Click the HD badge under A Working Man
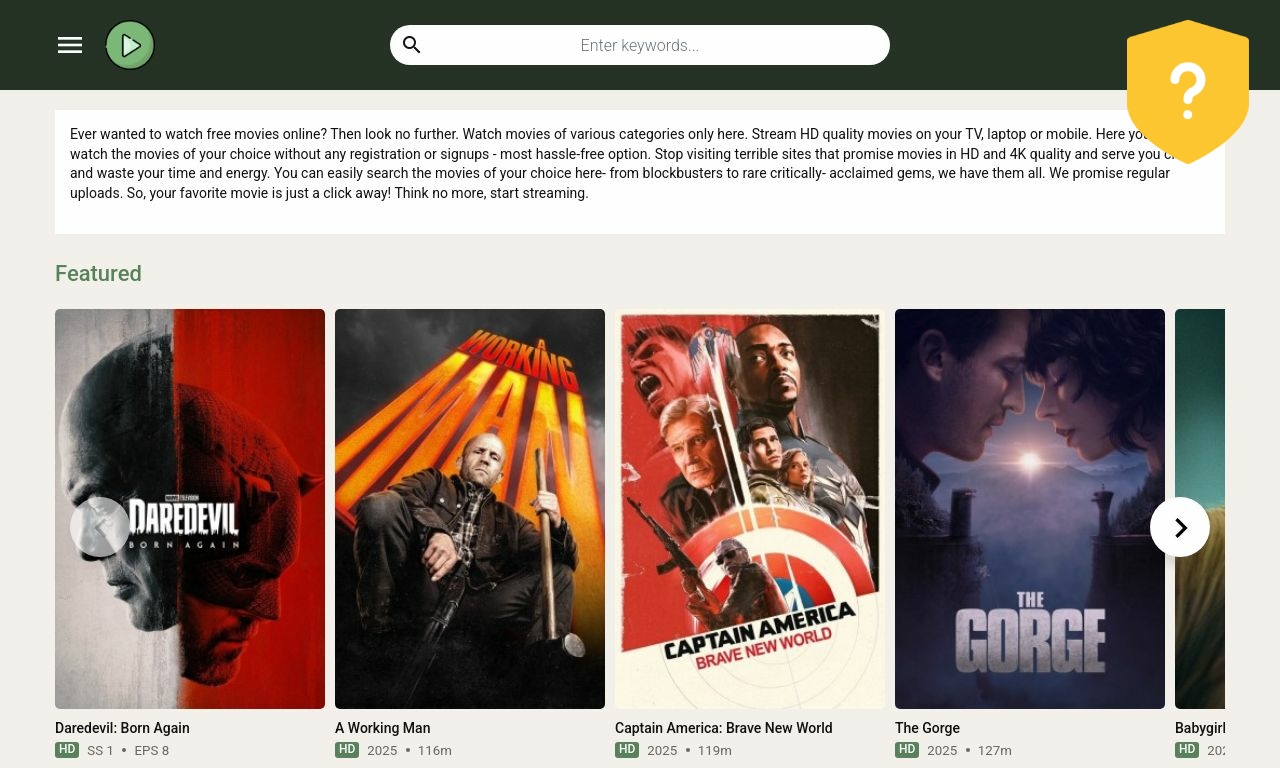Viewport: 1280px width, 768px height. [347, 749]
